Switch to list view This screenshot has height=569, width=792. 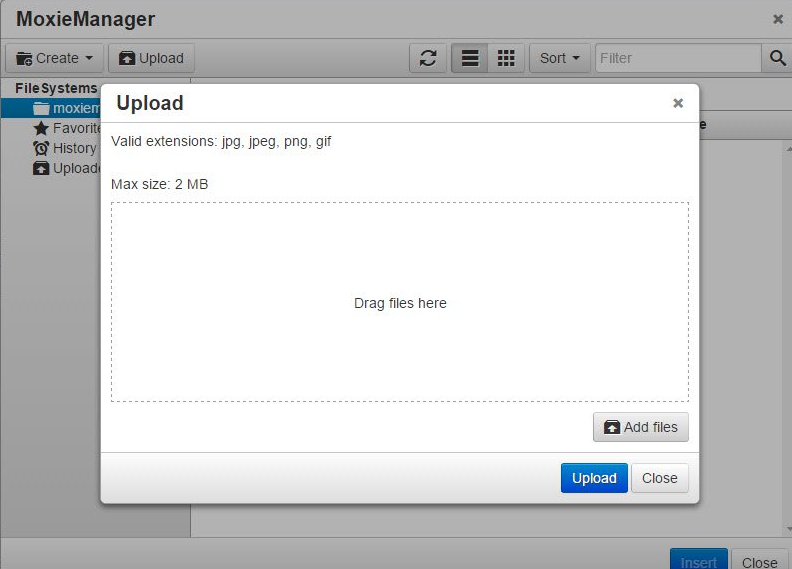470,58
